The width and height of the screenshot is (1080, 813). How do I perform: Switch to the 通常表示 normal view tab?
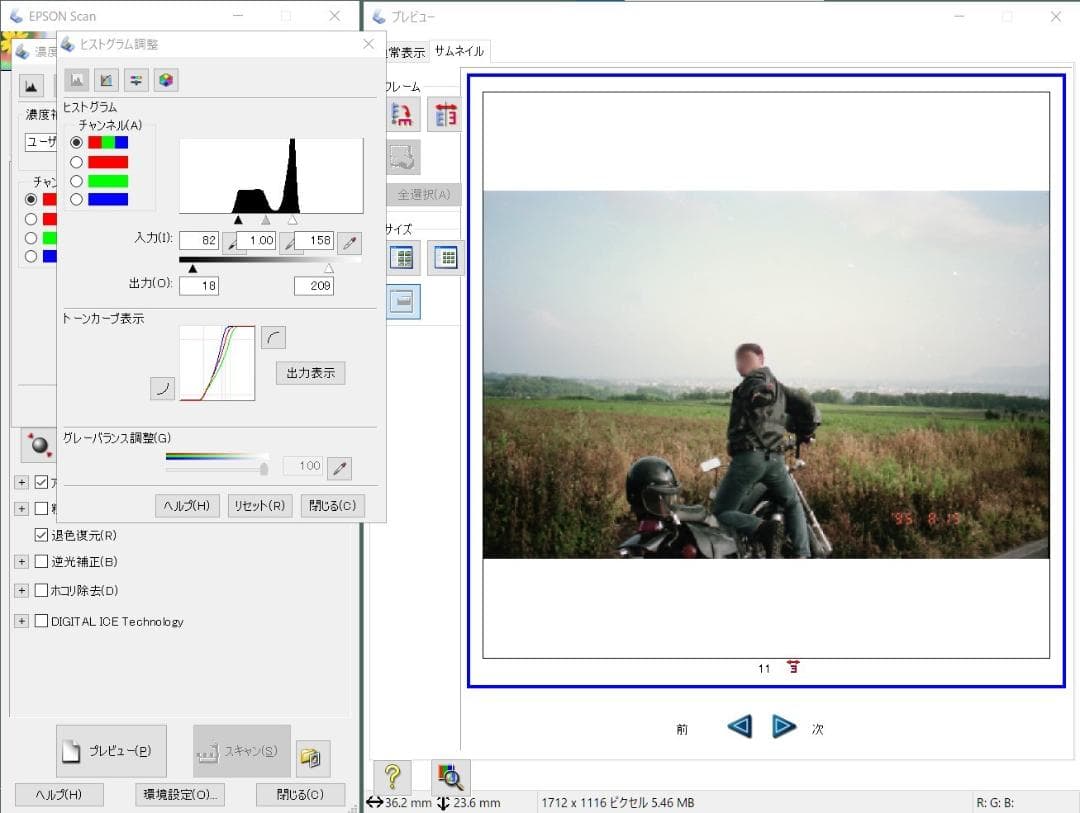tap(405, 52)
